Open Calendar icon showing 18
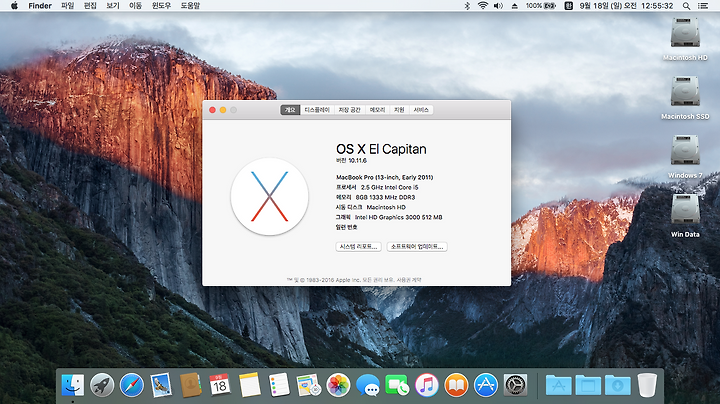This screenshot has height=404, width=720. 219,385
